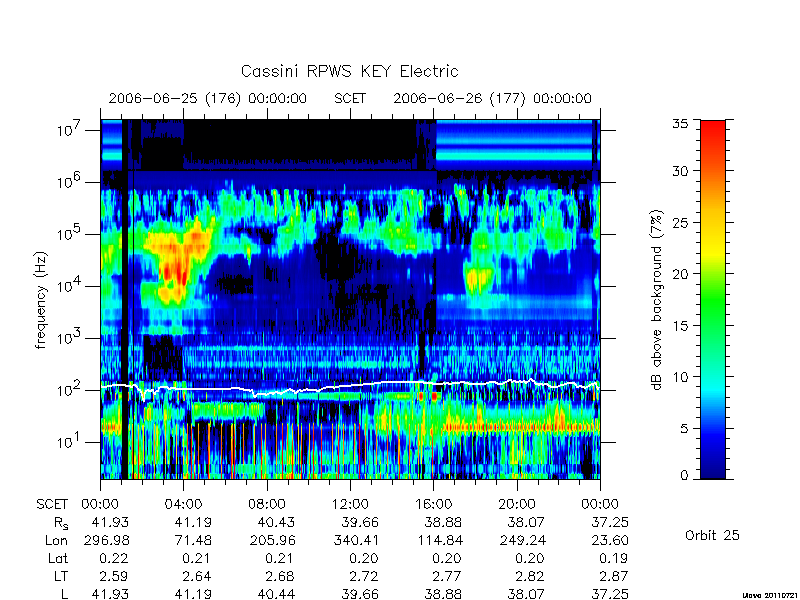Click the Lon value 340.41
Screen dimensions: 800x600
pos(356,540)
